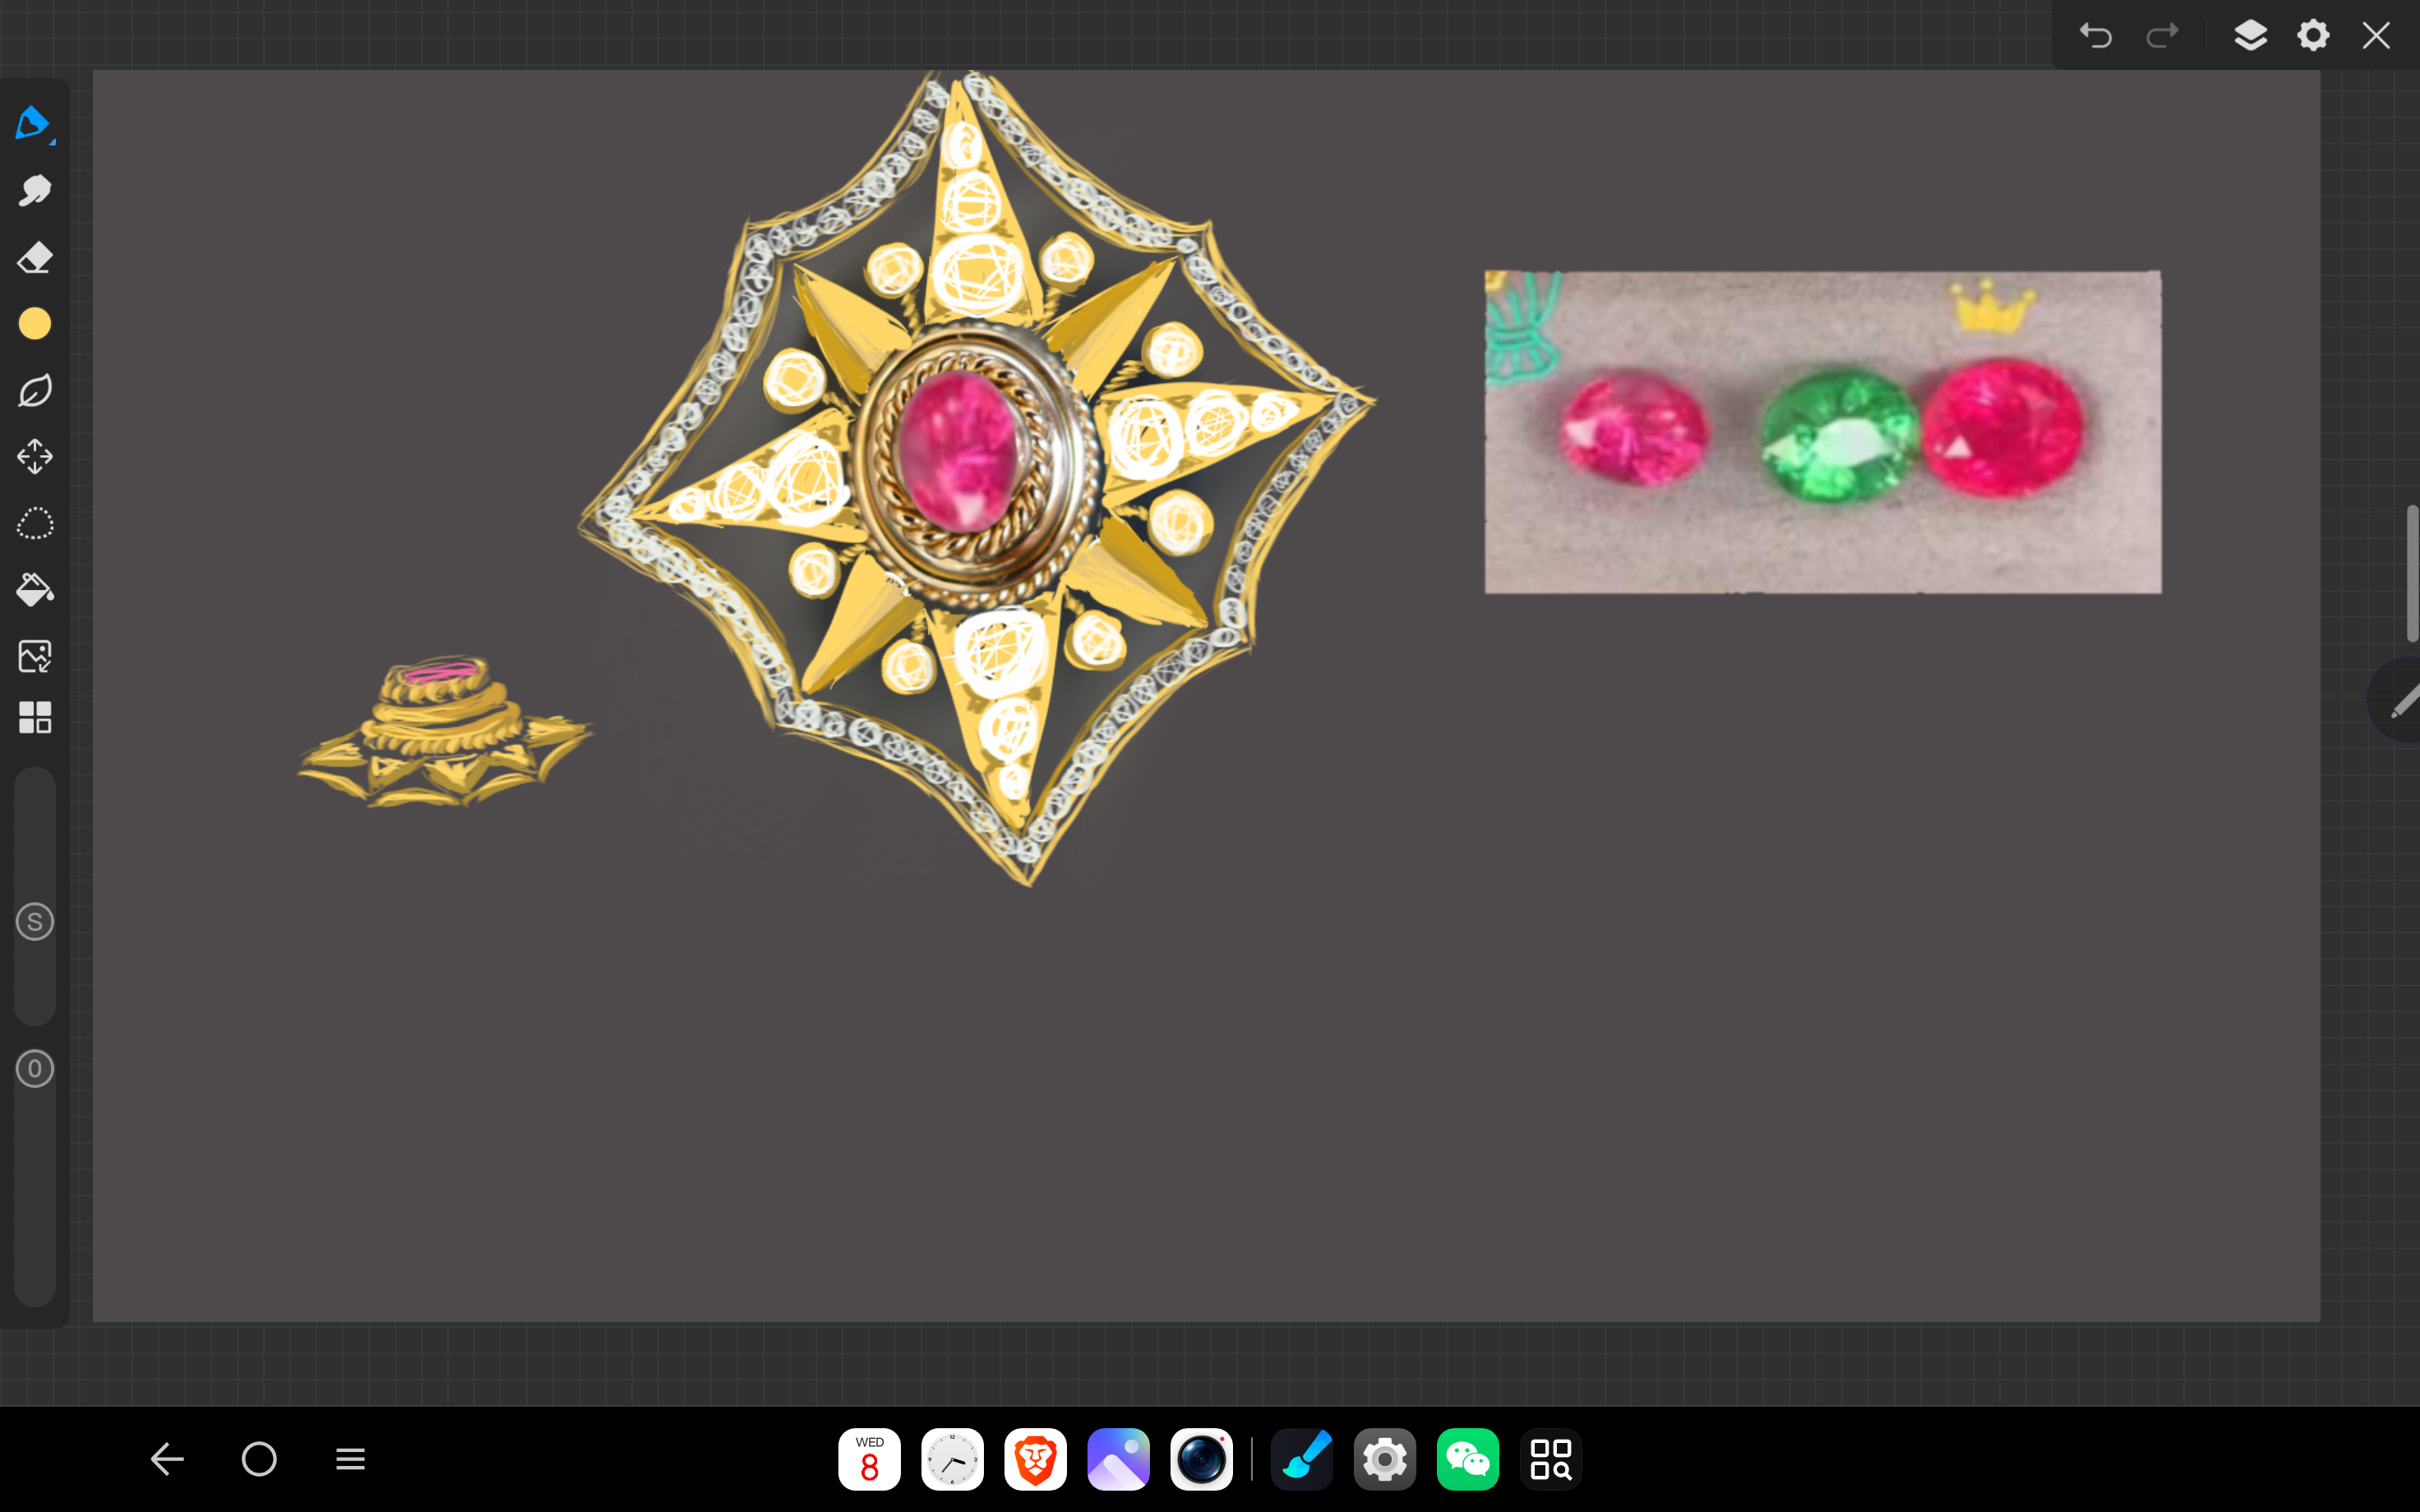Open the app drawer search icon
The image size is (2420, 1512).
point(1551,1459)
